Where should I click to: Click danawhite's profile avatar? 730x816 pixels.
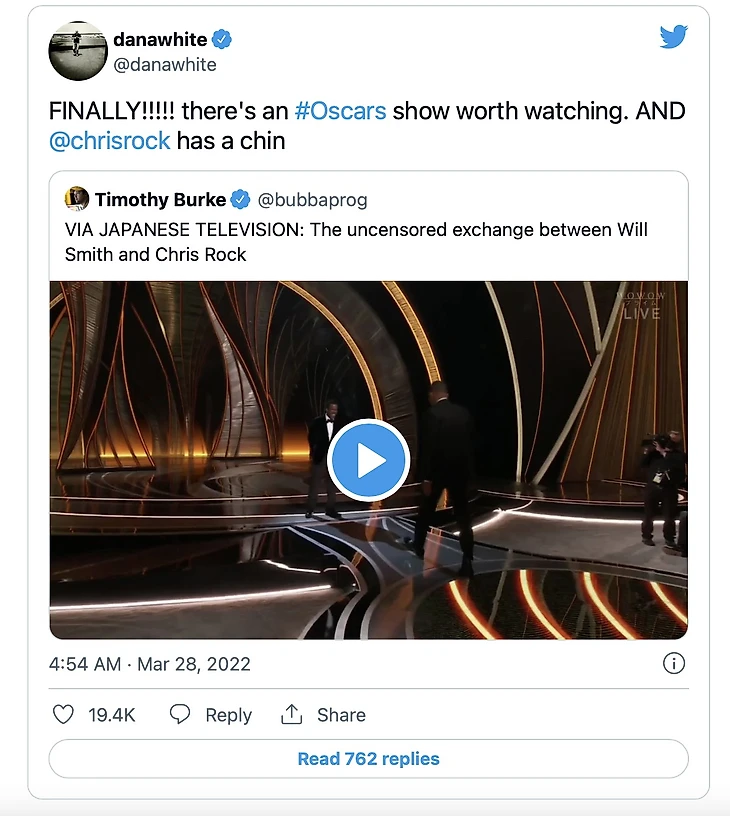click(78, 50)
